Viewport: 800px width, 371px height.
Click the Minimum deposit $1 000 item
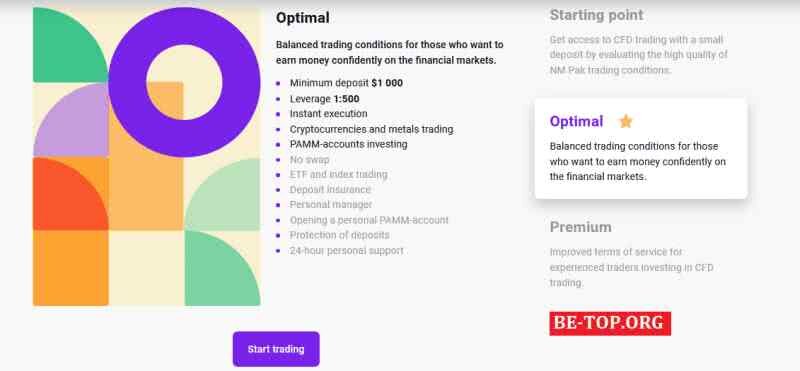point(346,83)
